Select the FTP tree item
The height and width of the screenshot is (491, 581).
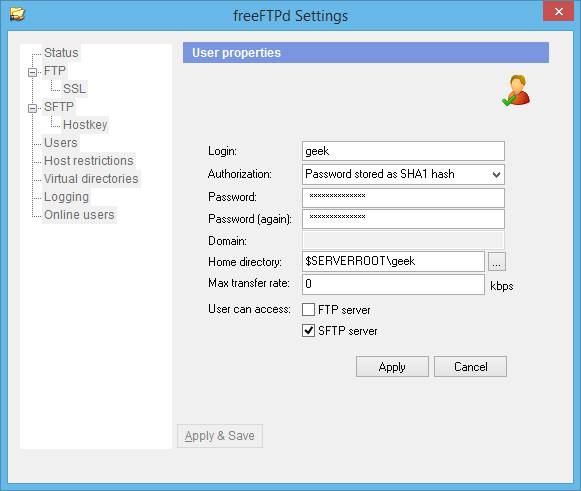point(54,70)
